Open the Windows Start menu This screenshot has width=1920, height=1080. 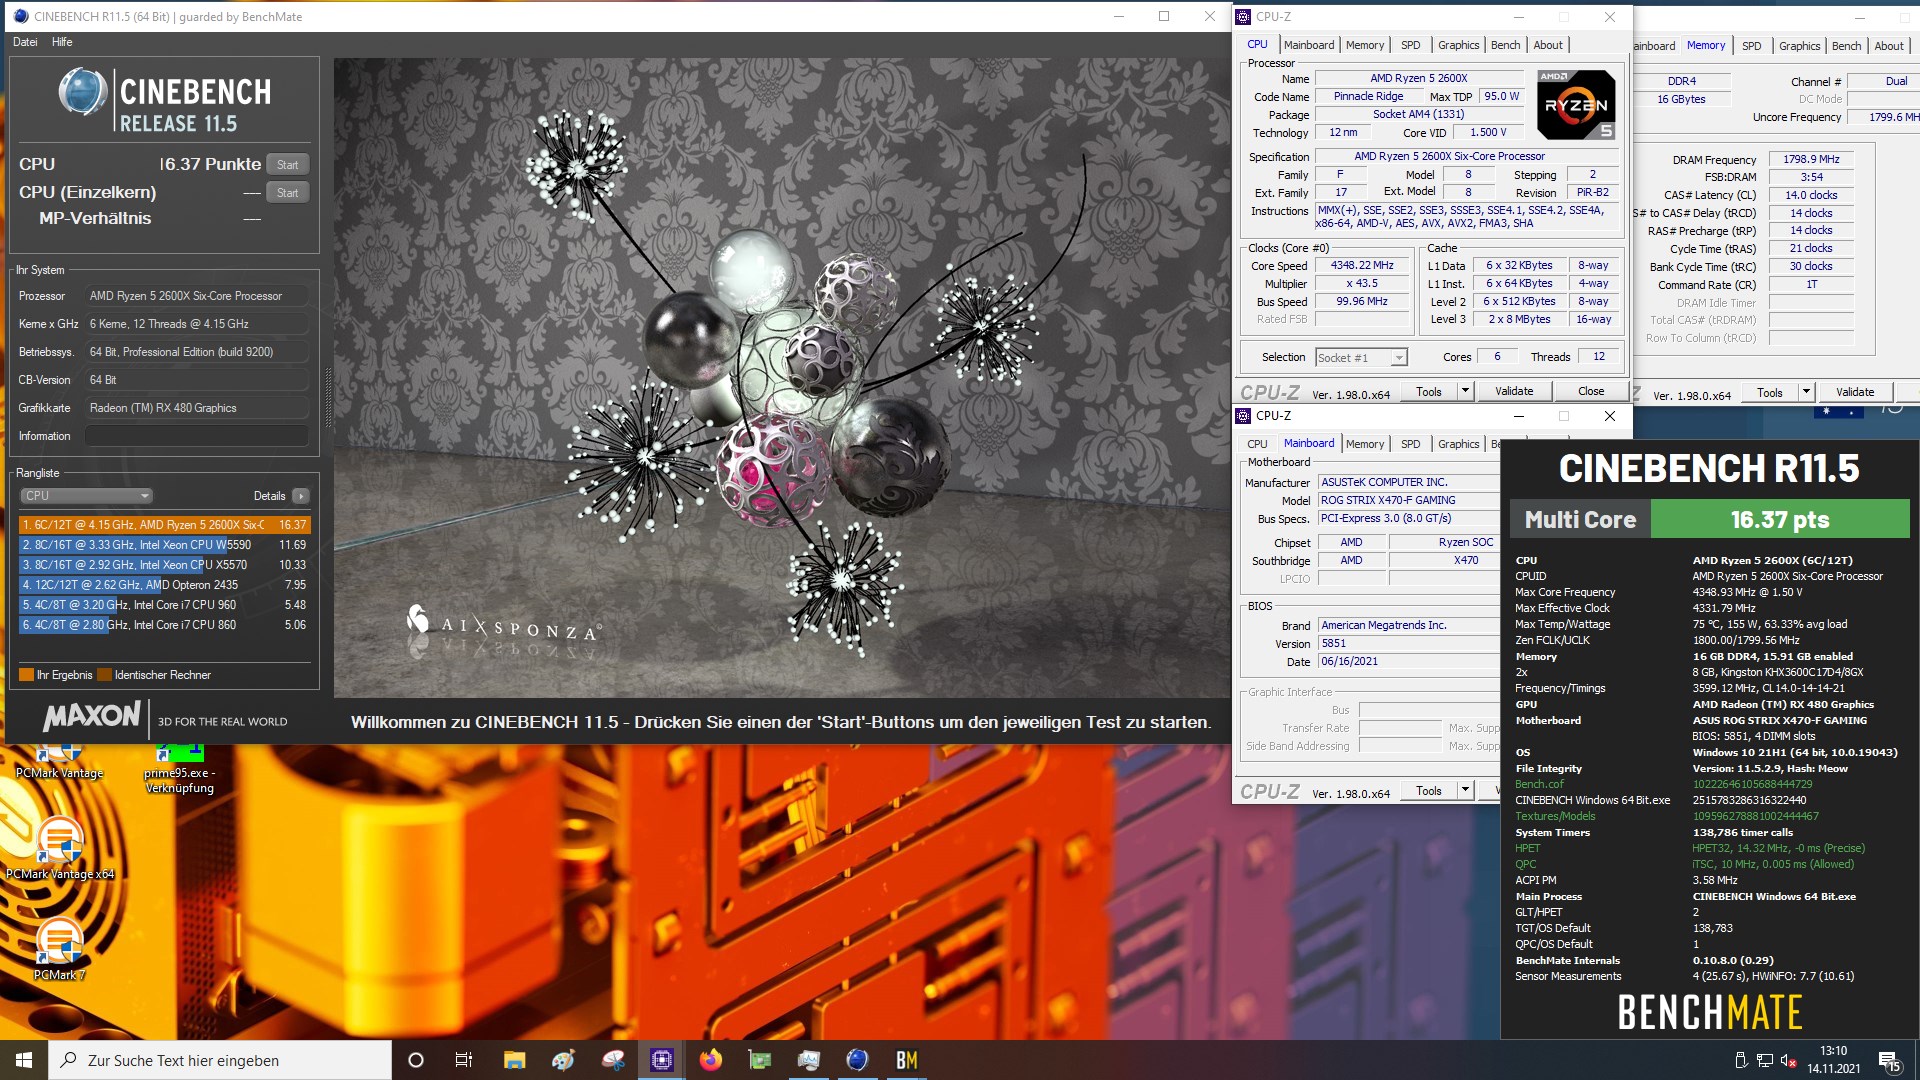pyautogui.click(x=24, y=1060)
